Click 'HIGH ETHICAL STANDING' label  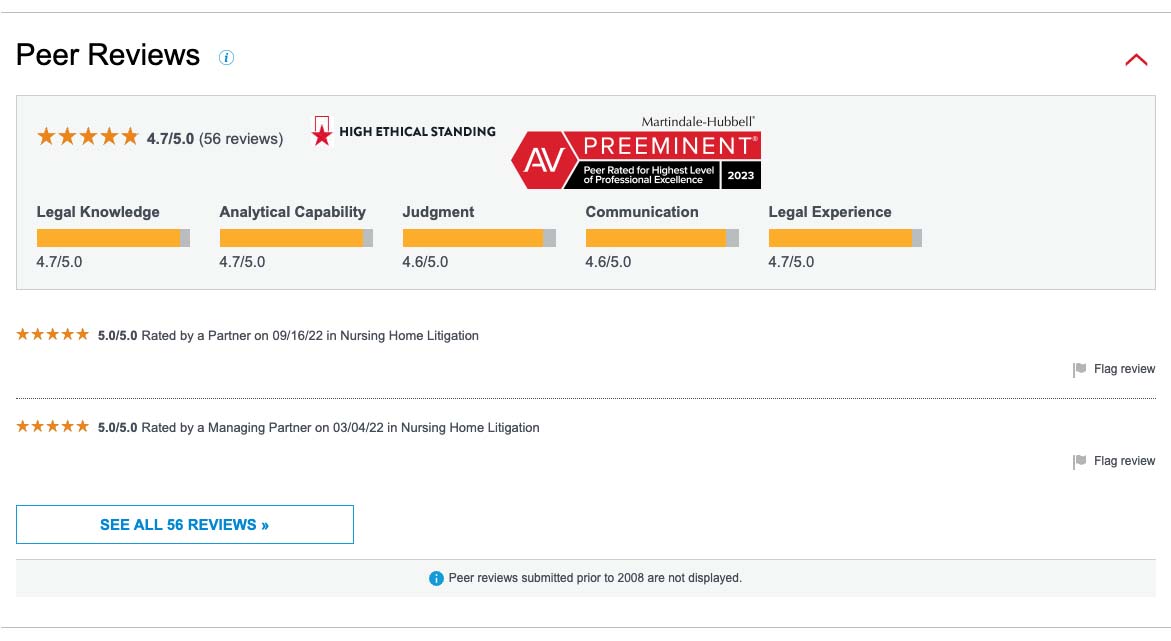[417, 131]
